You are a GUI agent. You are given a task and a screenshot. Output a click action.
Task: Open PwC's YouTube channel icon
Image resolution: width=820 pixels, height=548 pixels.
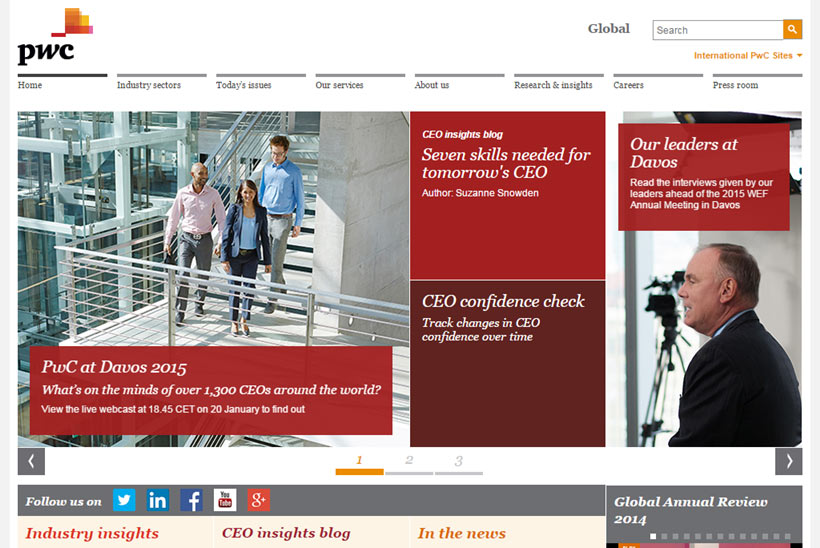225,500
